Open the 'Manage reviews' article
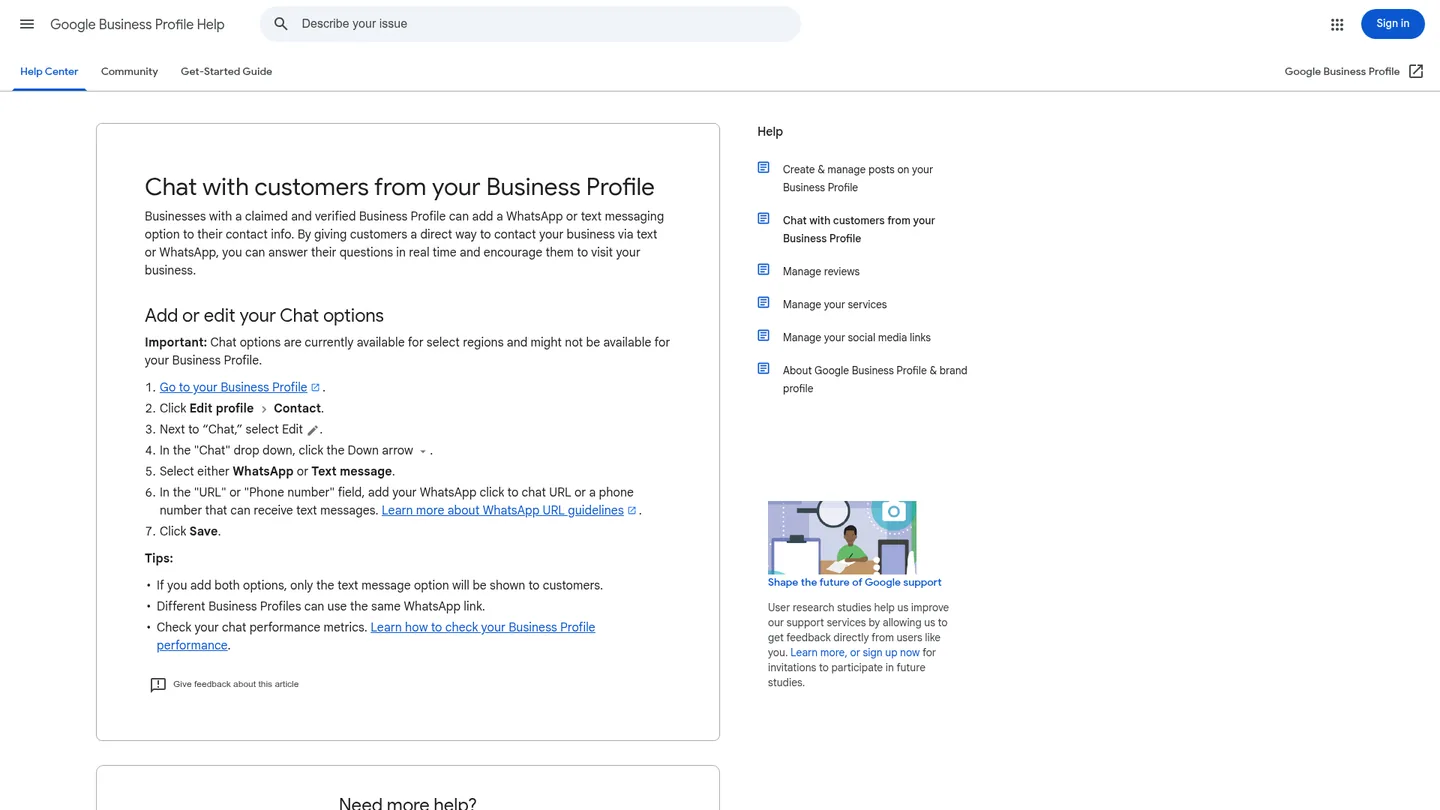1440x810 pixels. (x=821, y=272)
